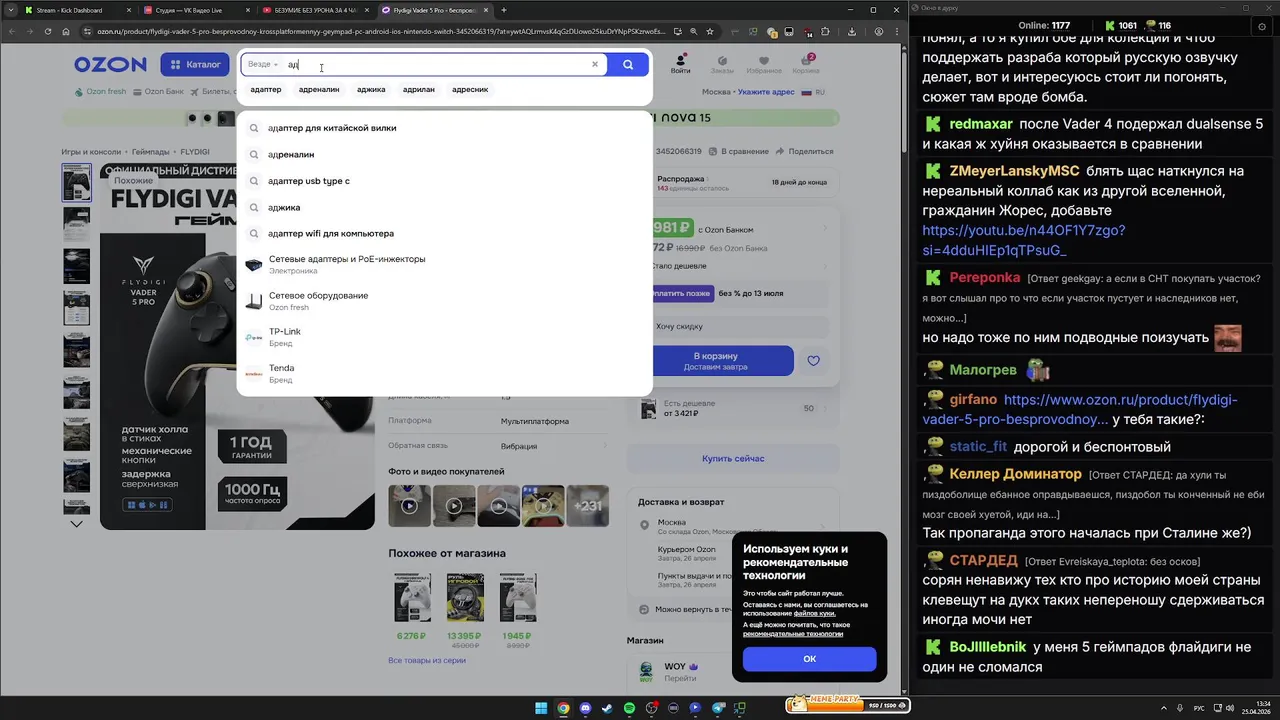
Task: Open the Tenda brand suggestion
Action: 444,373
